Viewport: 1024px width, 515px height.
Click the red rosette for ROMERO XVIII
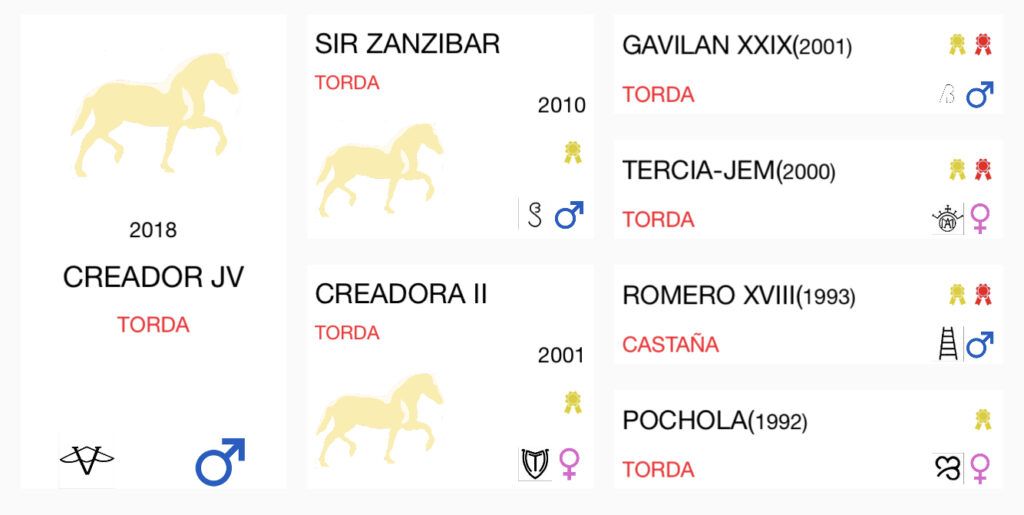click(x=984, y=295)
